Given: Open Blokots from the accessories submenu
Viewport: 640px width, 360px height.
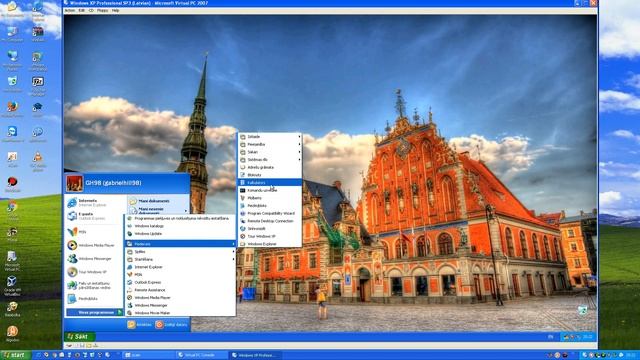Looking at the screenshot, I should 270,175.
